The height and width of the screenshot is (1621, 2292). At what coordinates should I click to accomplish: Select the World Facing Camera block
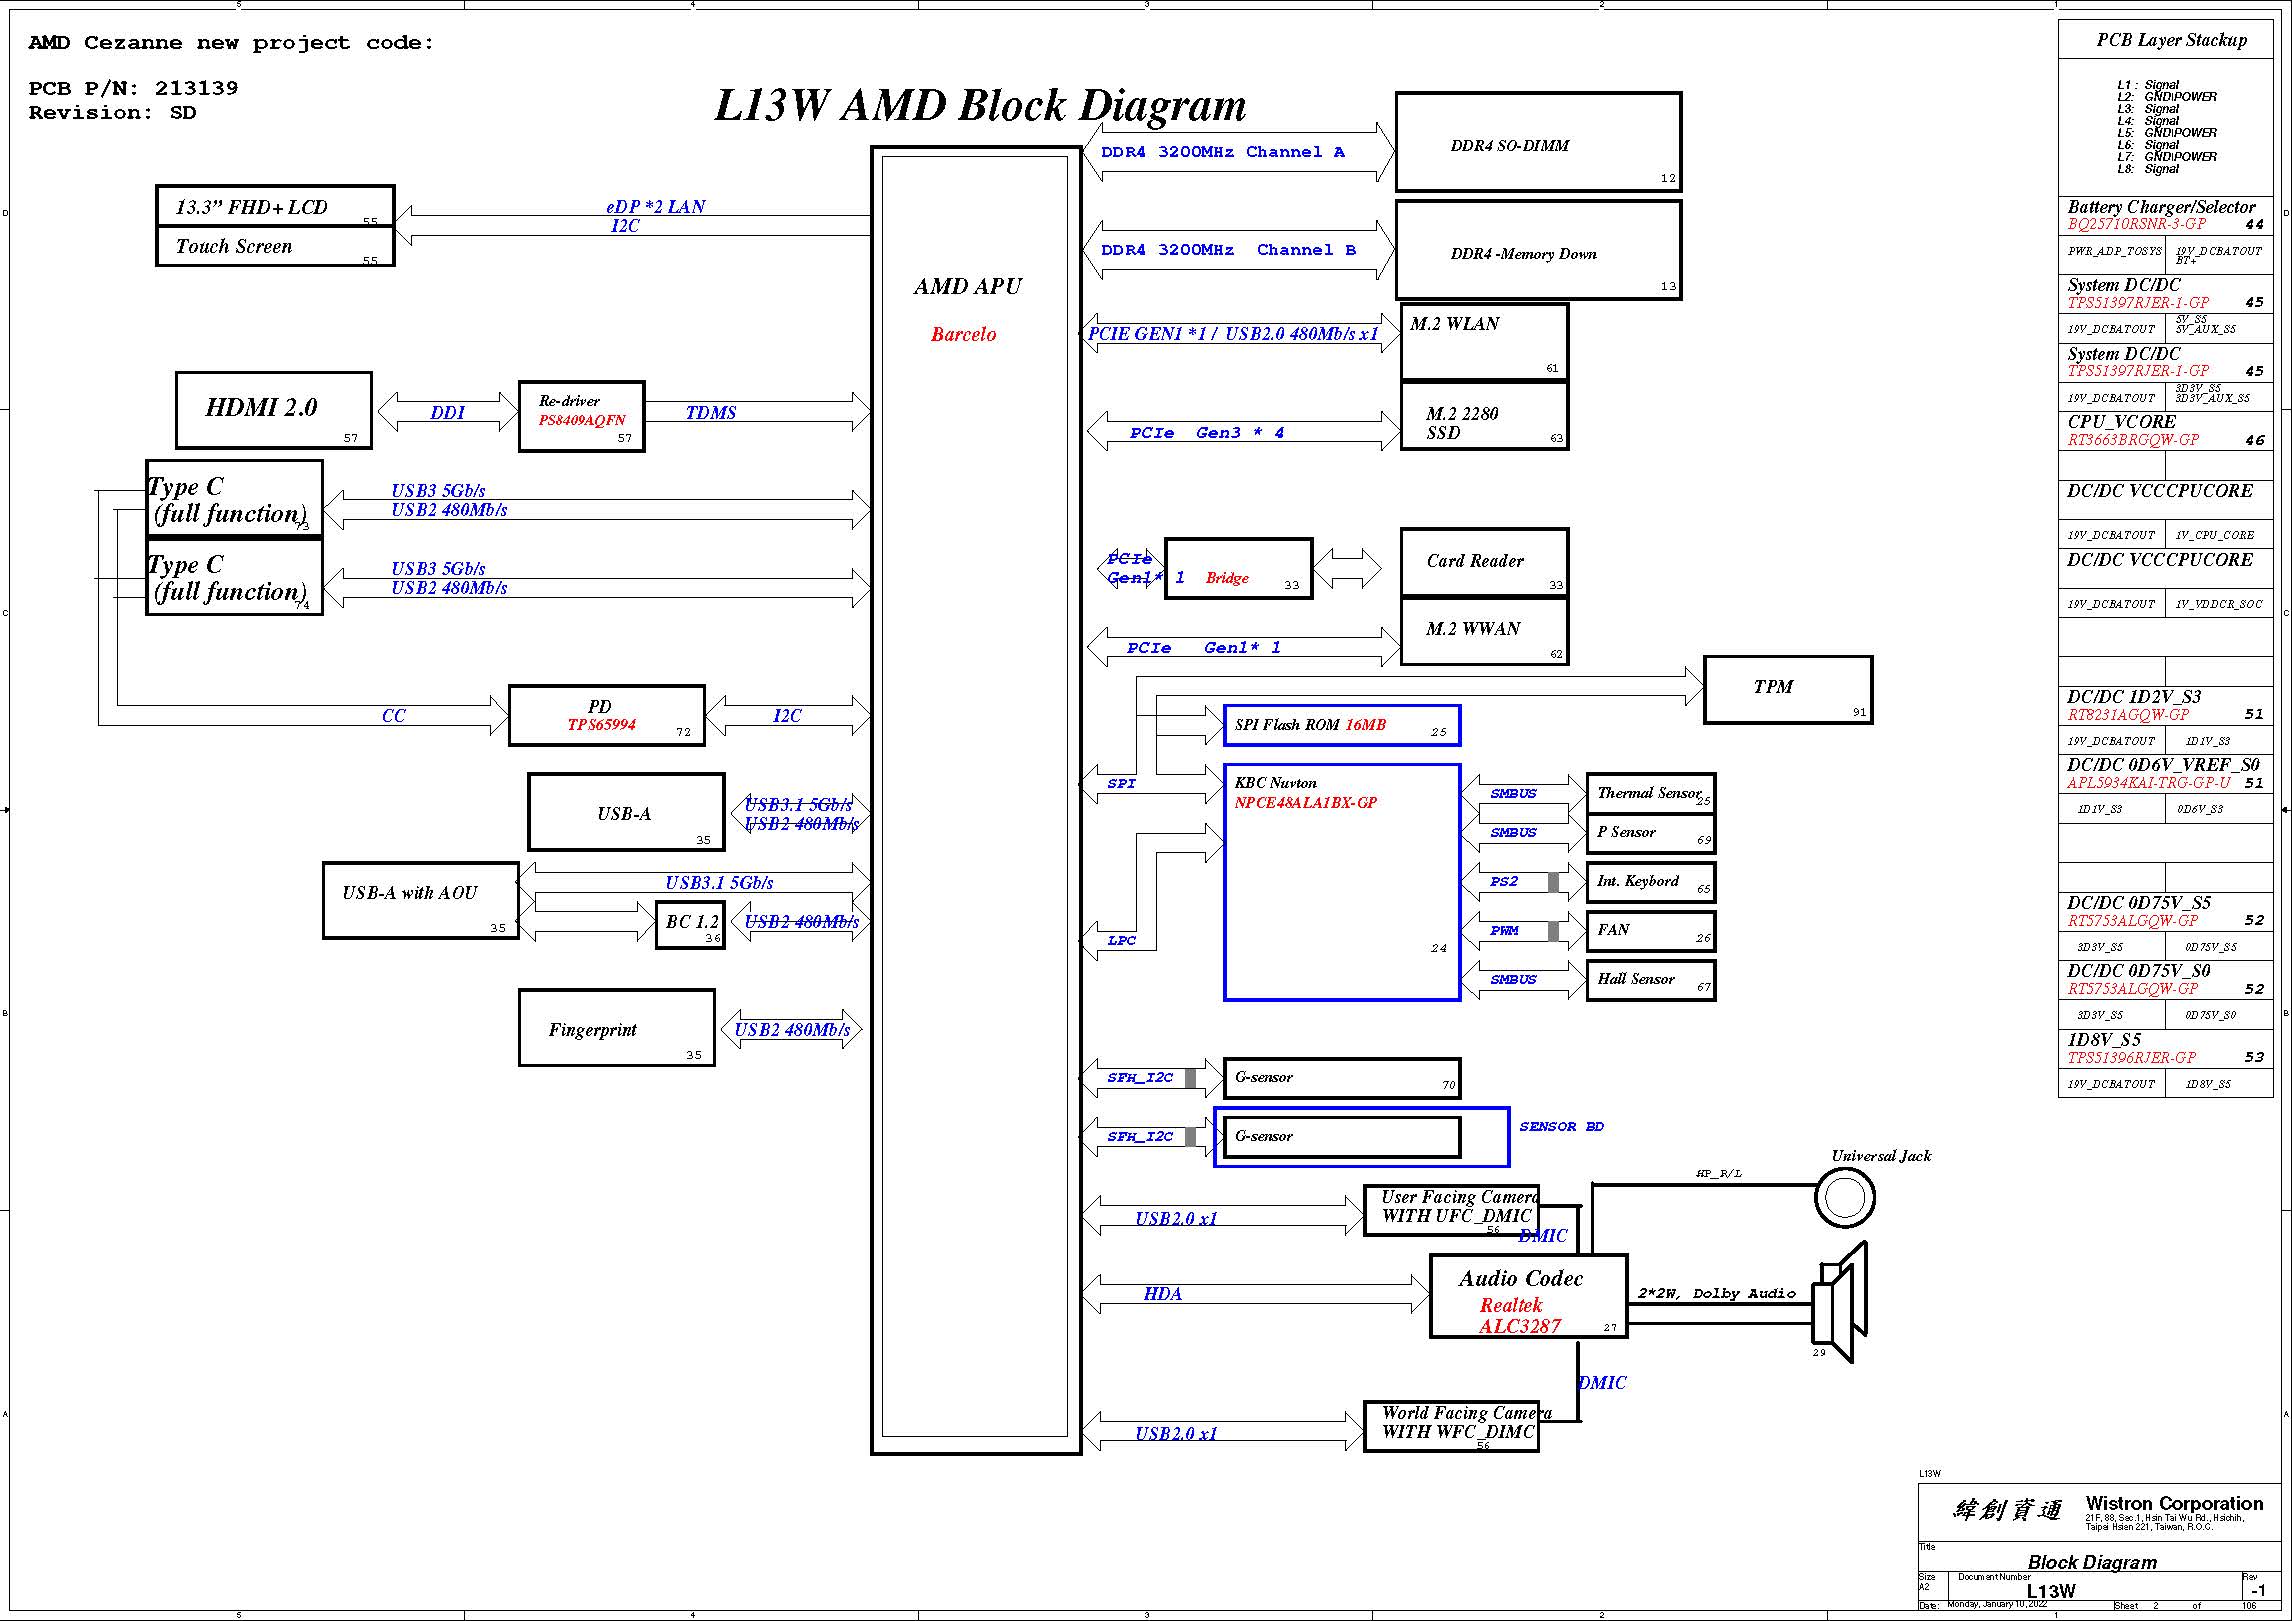[x=1451, y=1425]
